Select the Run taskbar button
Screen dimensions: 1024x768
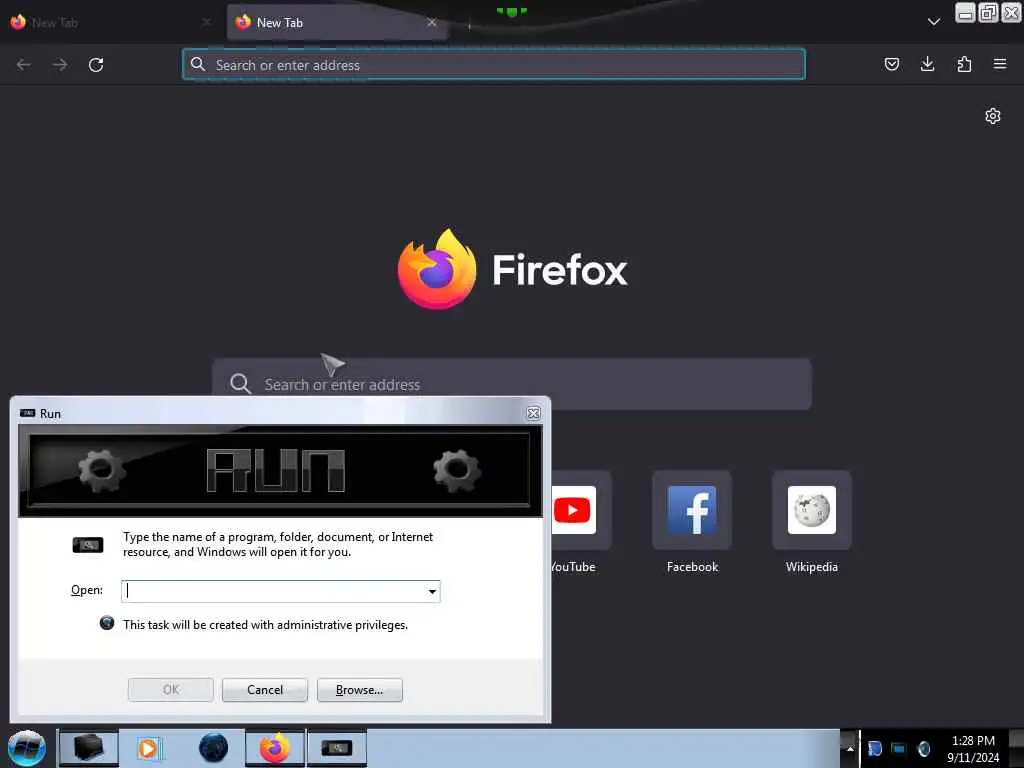337,748
